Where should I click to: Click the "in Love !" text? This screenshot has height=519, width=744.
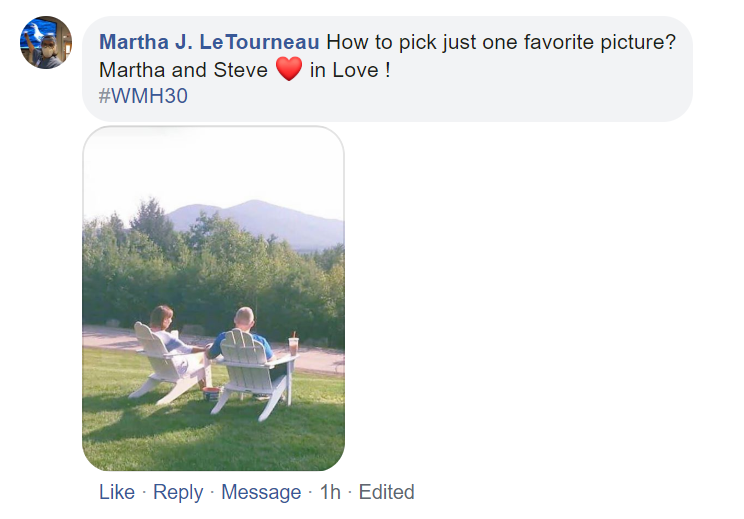tap(350, 71)
